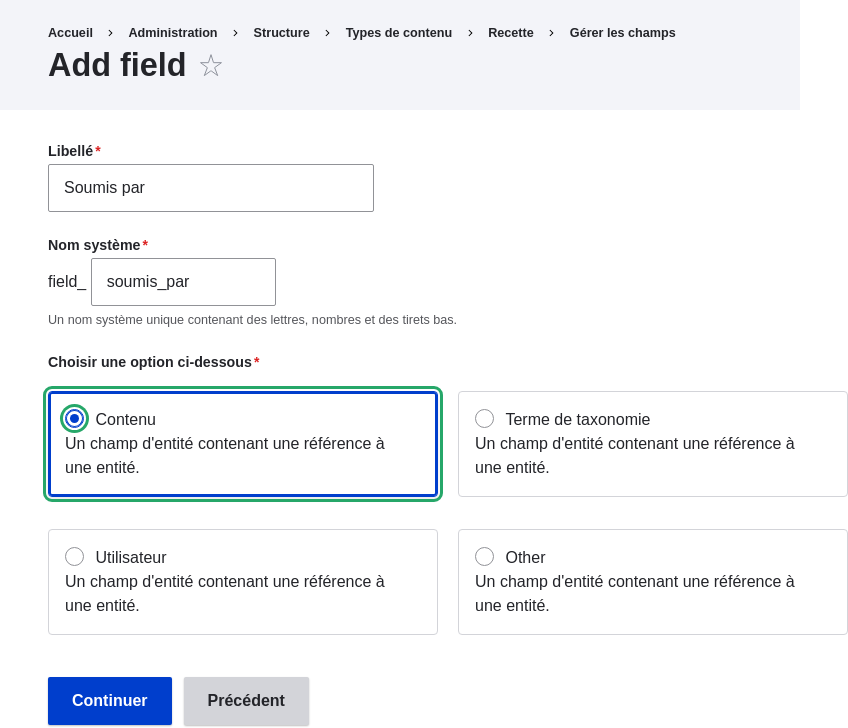Click the Nom système field label
The height and width of the screenshot is (728, 848).
coord(94,245)
